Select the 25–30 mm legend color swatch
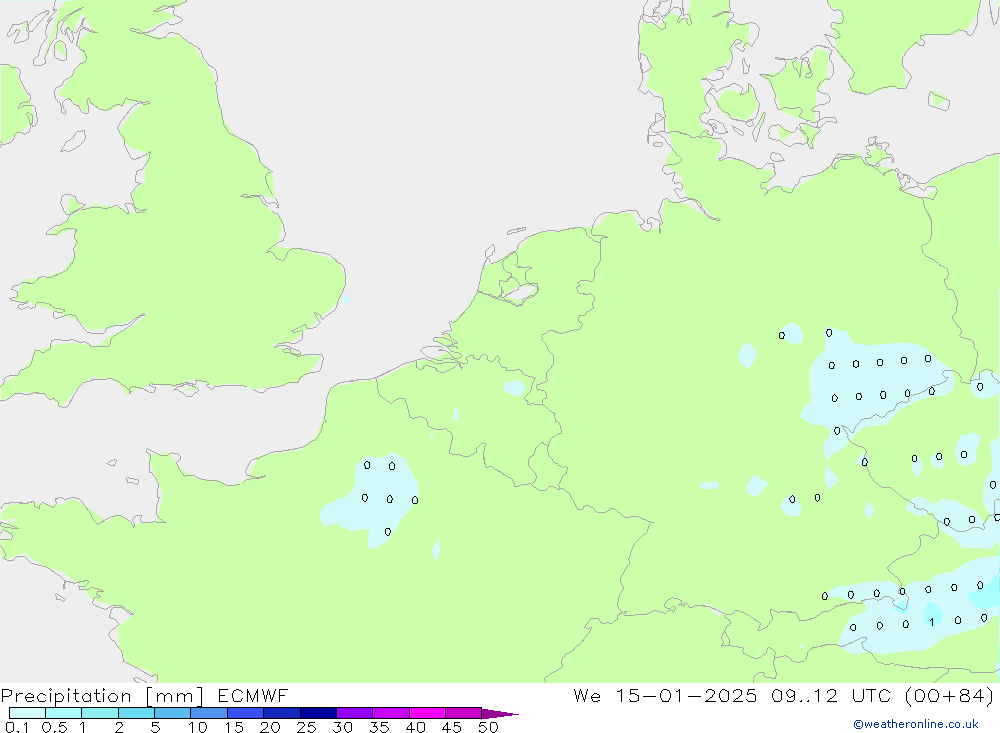The image size is (1000, 733). tap(318, 713)
